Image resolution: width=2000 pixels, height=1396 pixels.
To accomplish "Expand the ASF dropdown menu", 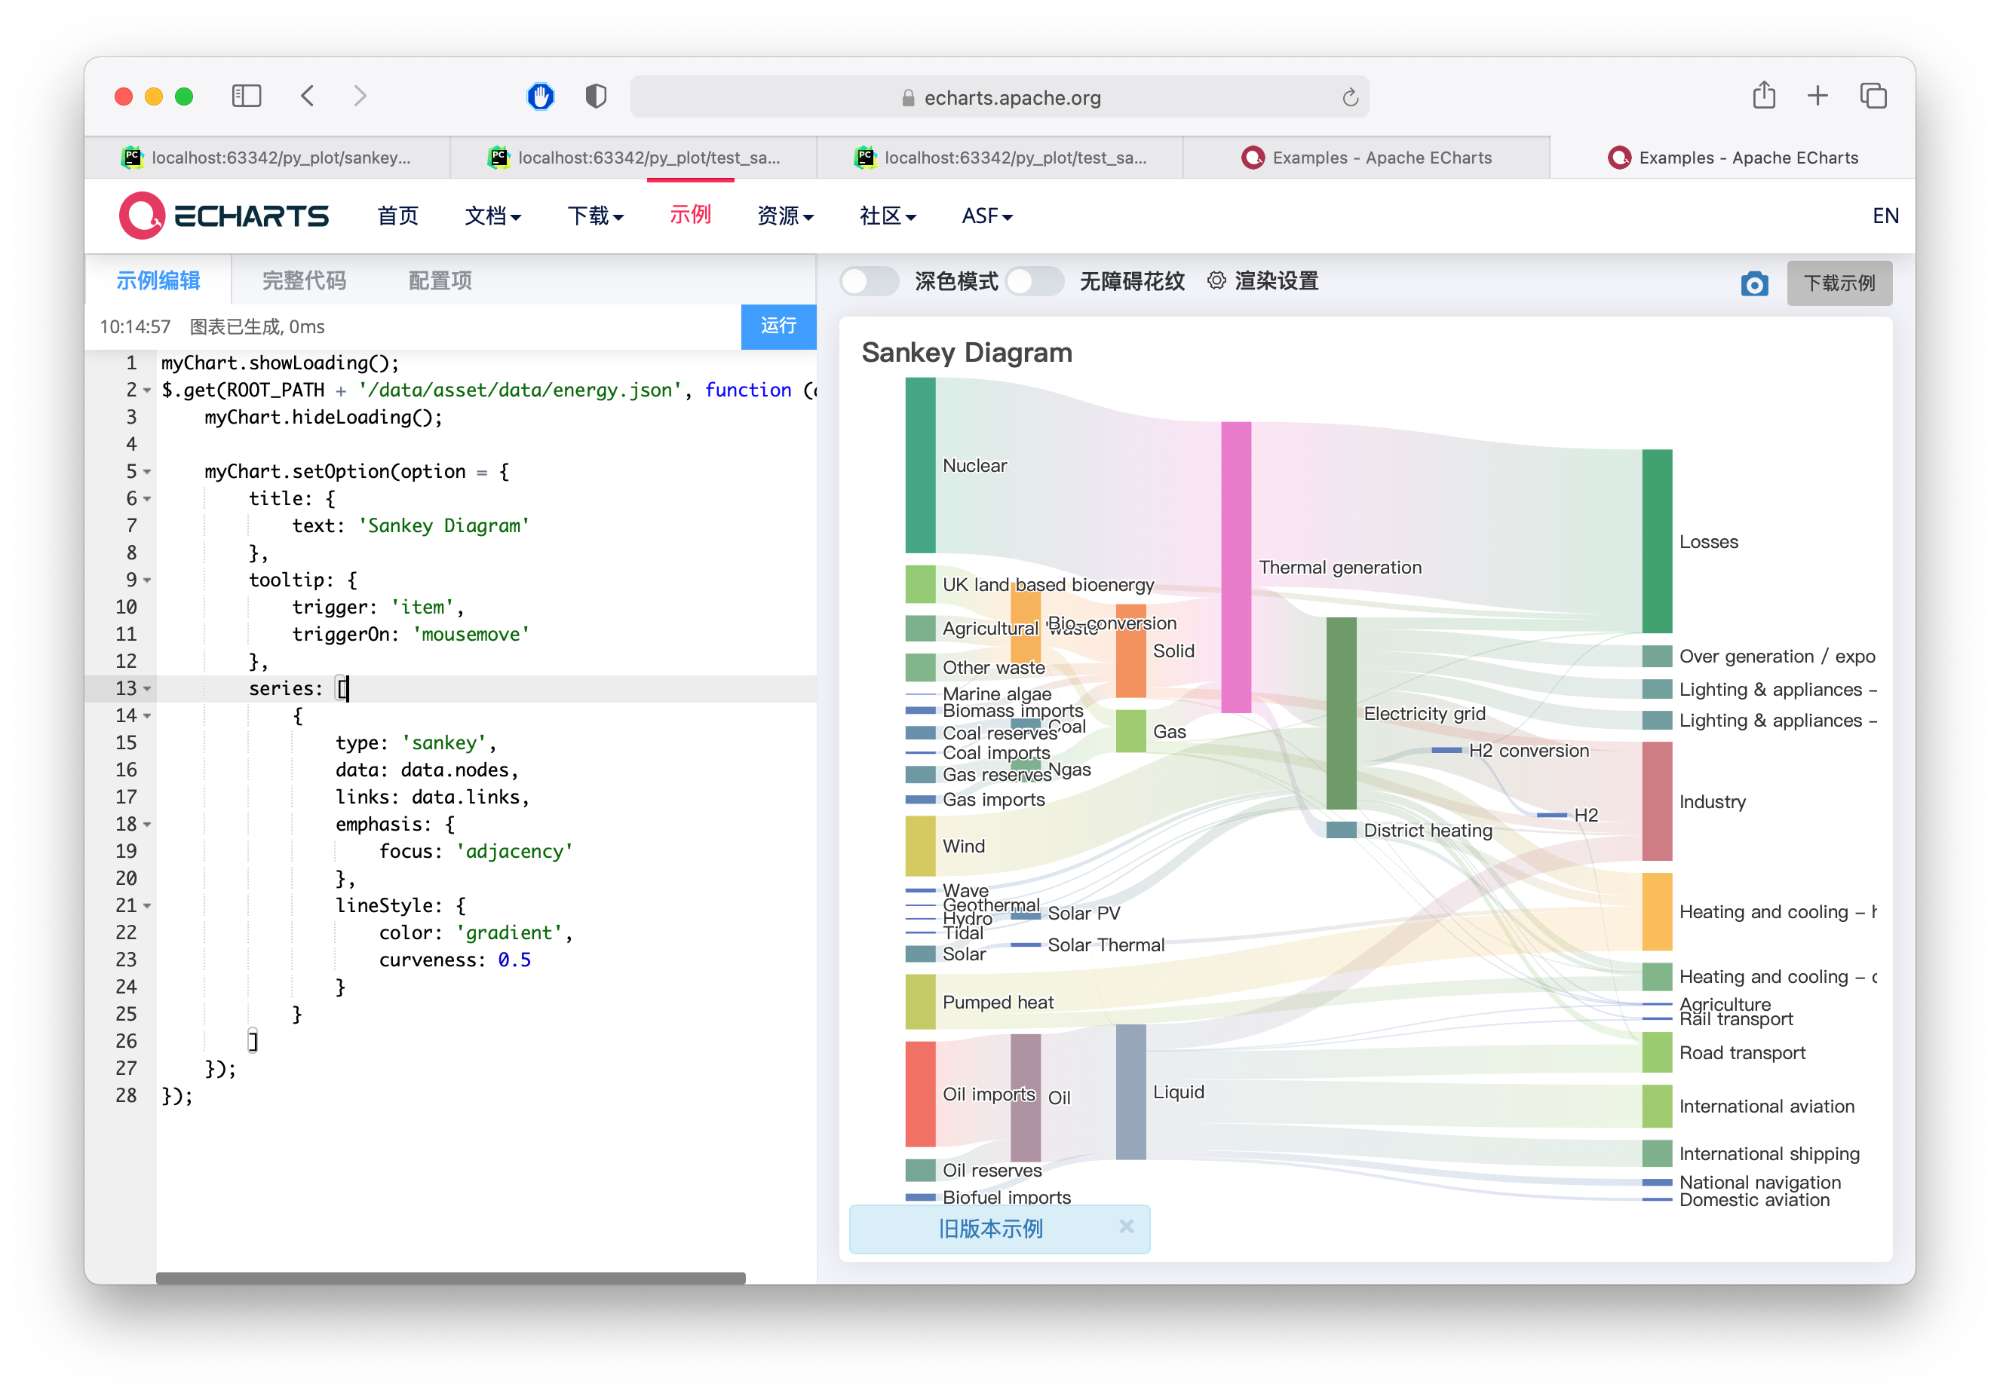I will [x=984, y=216].
